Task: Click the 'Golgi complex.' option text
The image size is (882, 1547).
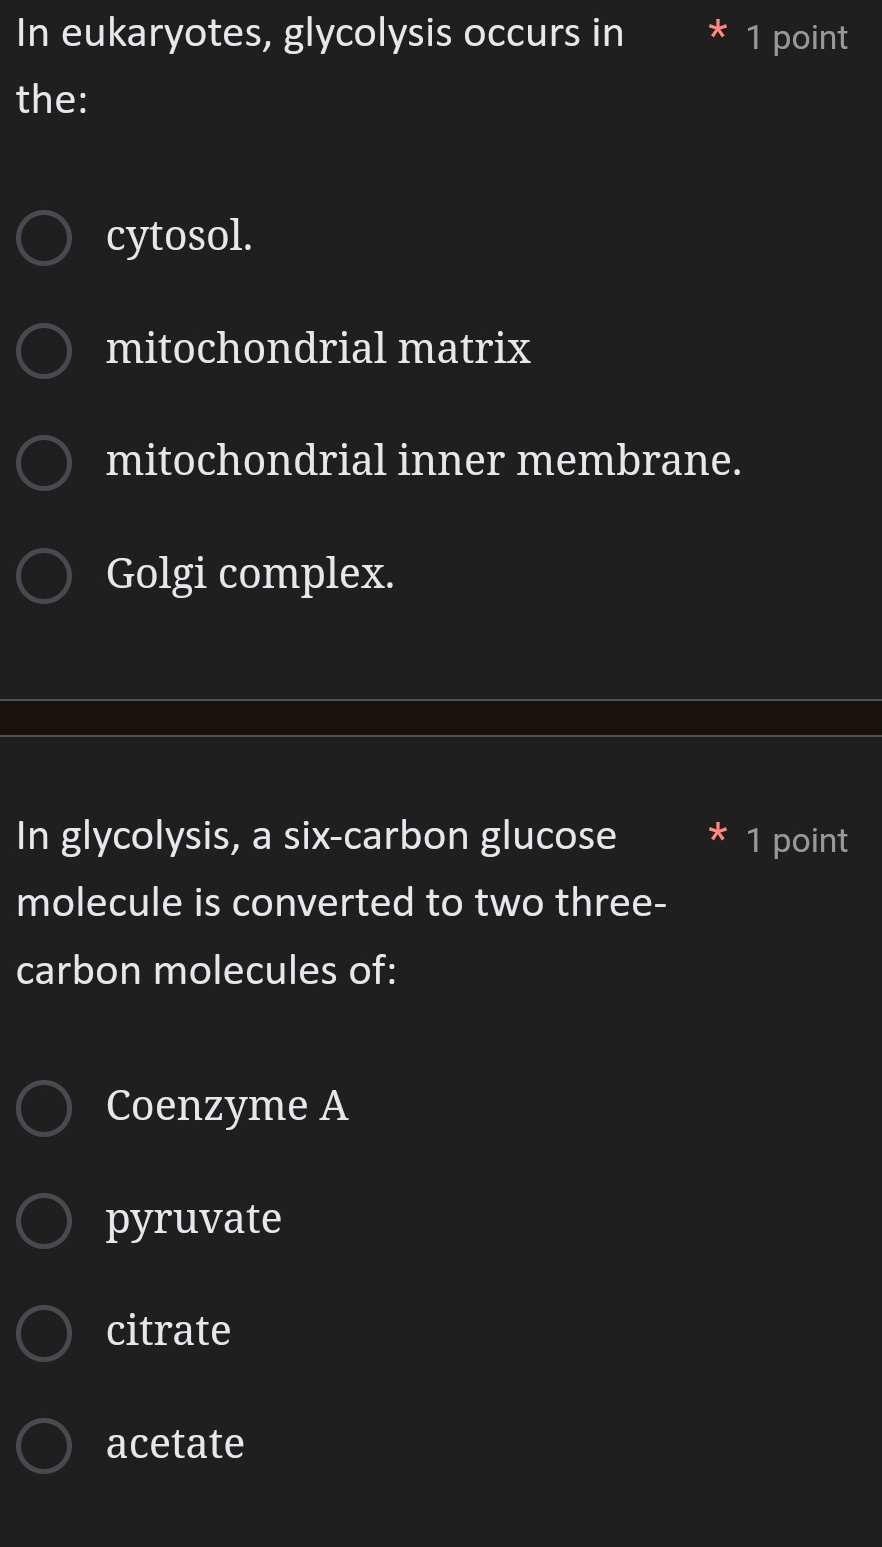Action: pos(250,574)
